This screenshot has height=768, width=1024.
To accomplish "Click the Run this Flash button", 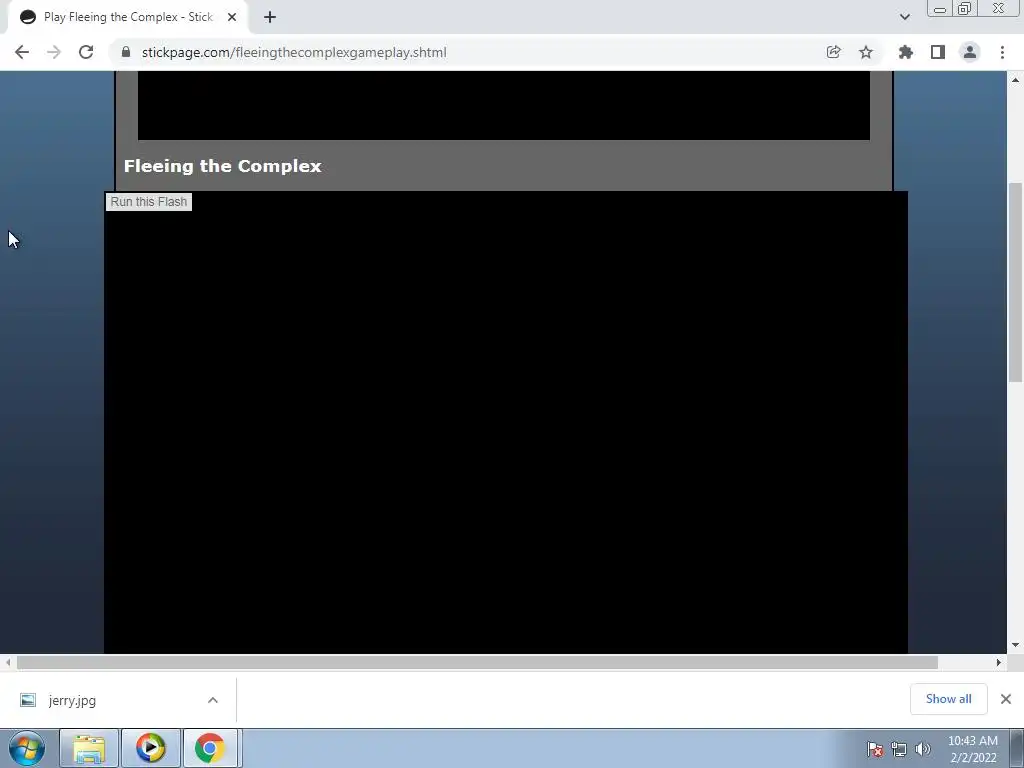I will [x=149, y=202].
